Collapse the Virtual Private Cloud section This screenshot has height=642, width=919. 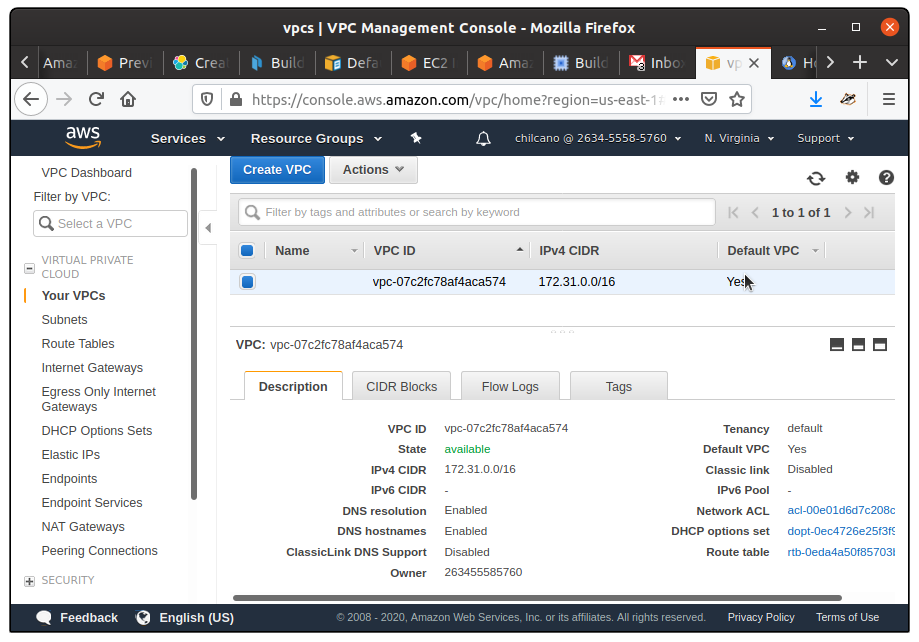pyautogui.click(x=29, y=268)
